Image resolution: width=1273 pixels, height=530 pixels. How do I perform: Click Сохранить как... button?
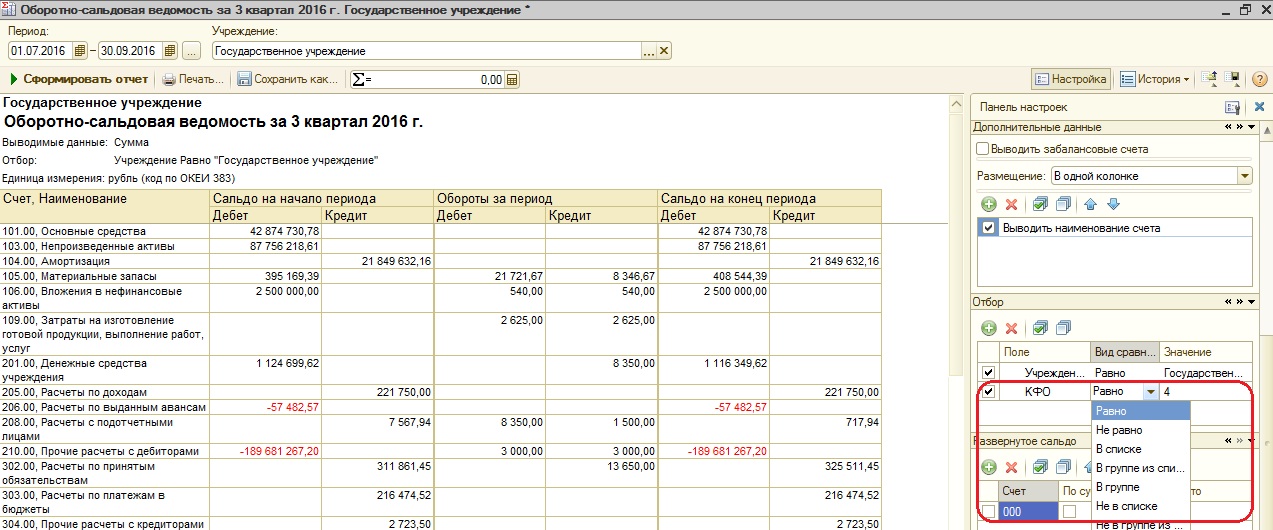pos(288,79)
